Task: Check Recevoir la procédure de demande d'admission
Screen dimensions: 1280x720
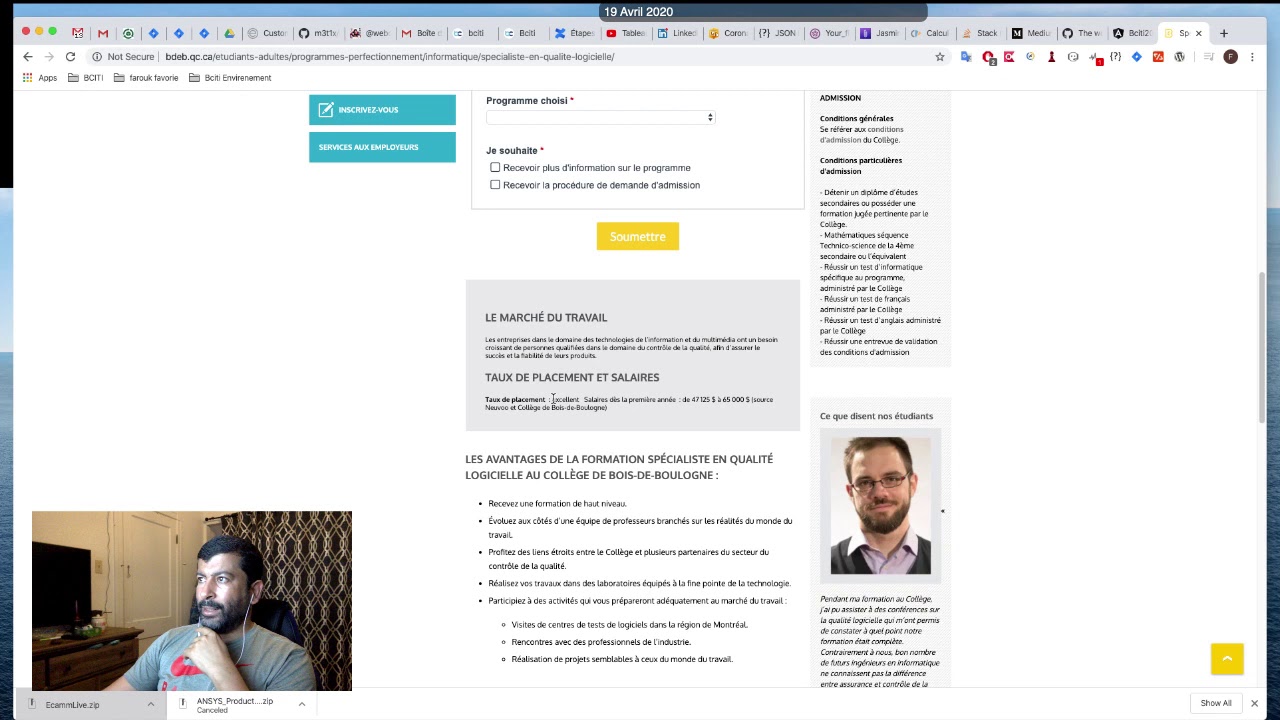Action: 495,185
